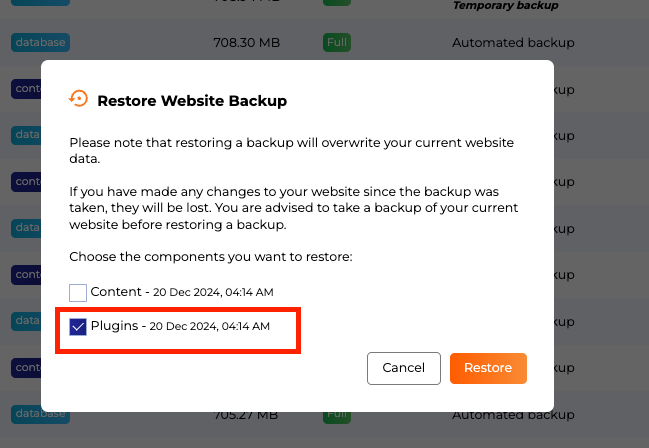Click the database badge beside 708.30 MB

(x=41, y=43)
